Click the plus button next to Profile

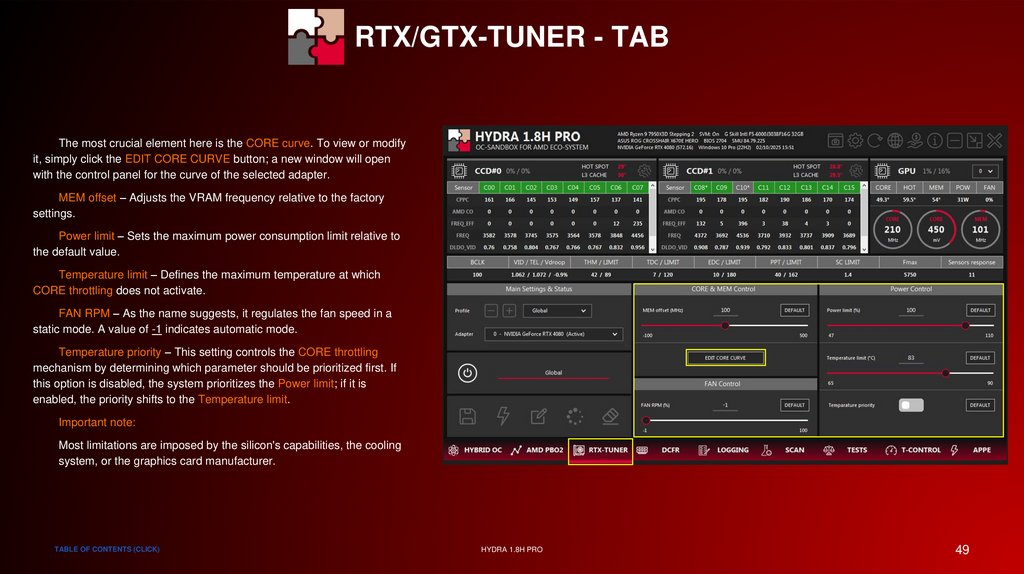coord(509,311)
